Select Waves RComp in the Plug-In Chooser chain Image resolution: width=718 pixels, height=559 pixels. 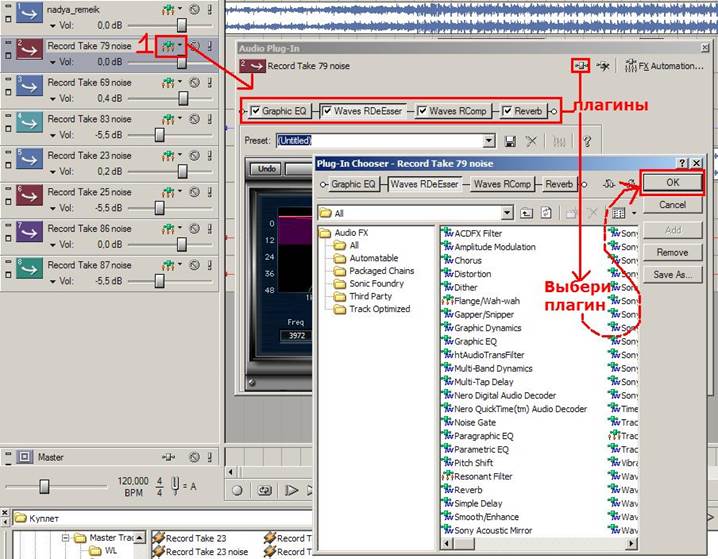coord(502,184)
